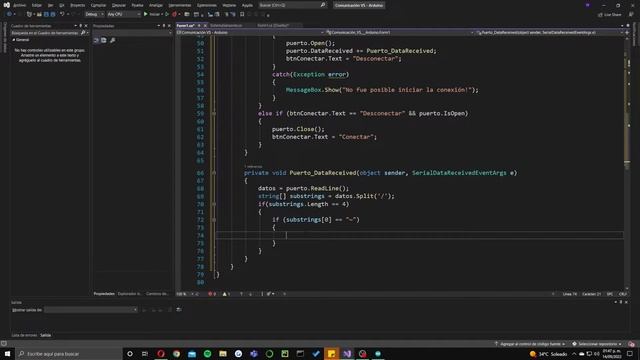Click the Live Share button
The height and width of the screenshot is (360, 640).
(x=610, y=15)
